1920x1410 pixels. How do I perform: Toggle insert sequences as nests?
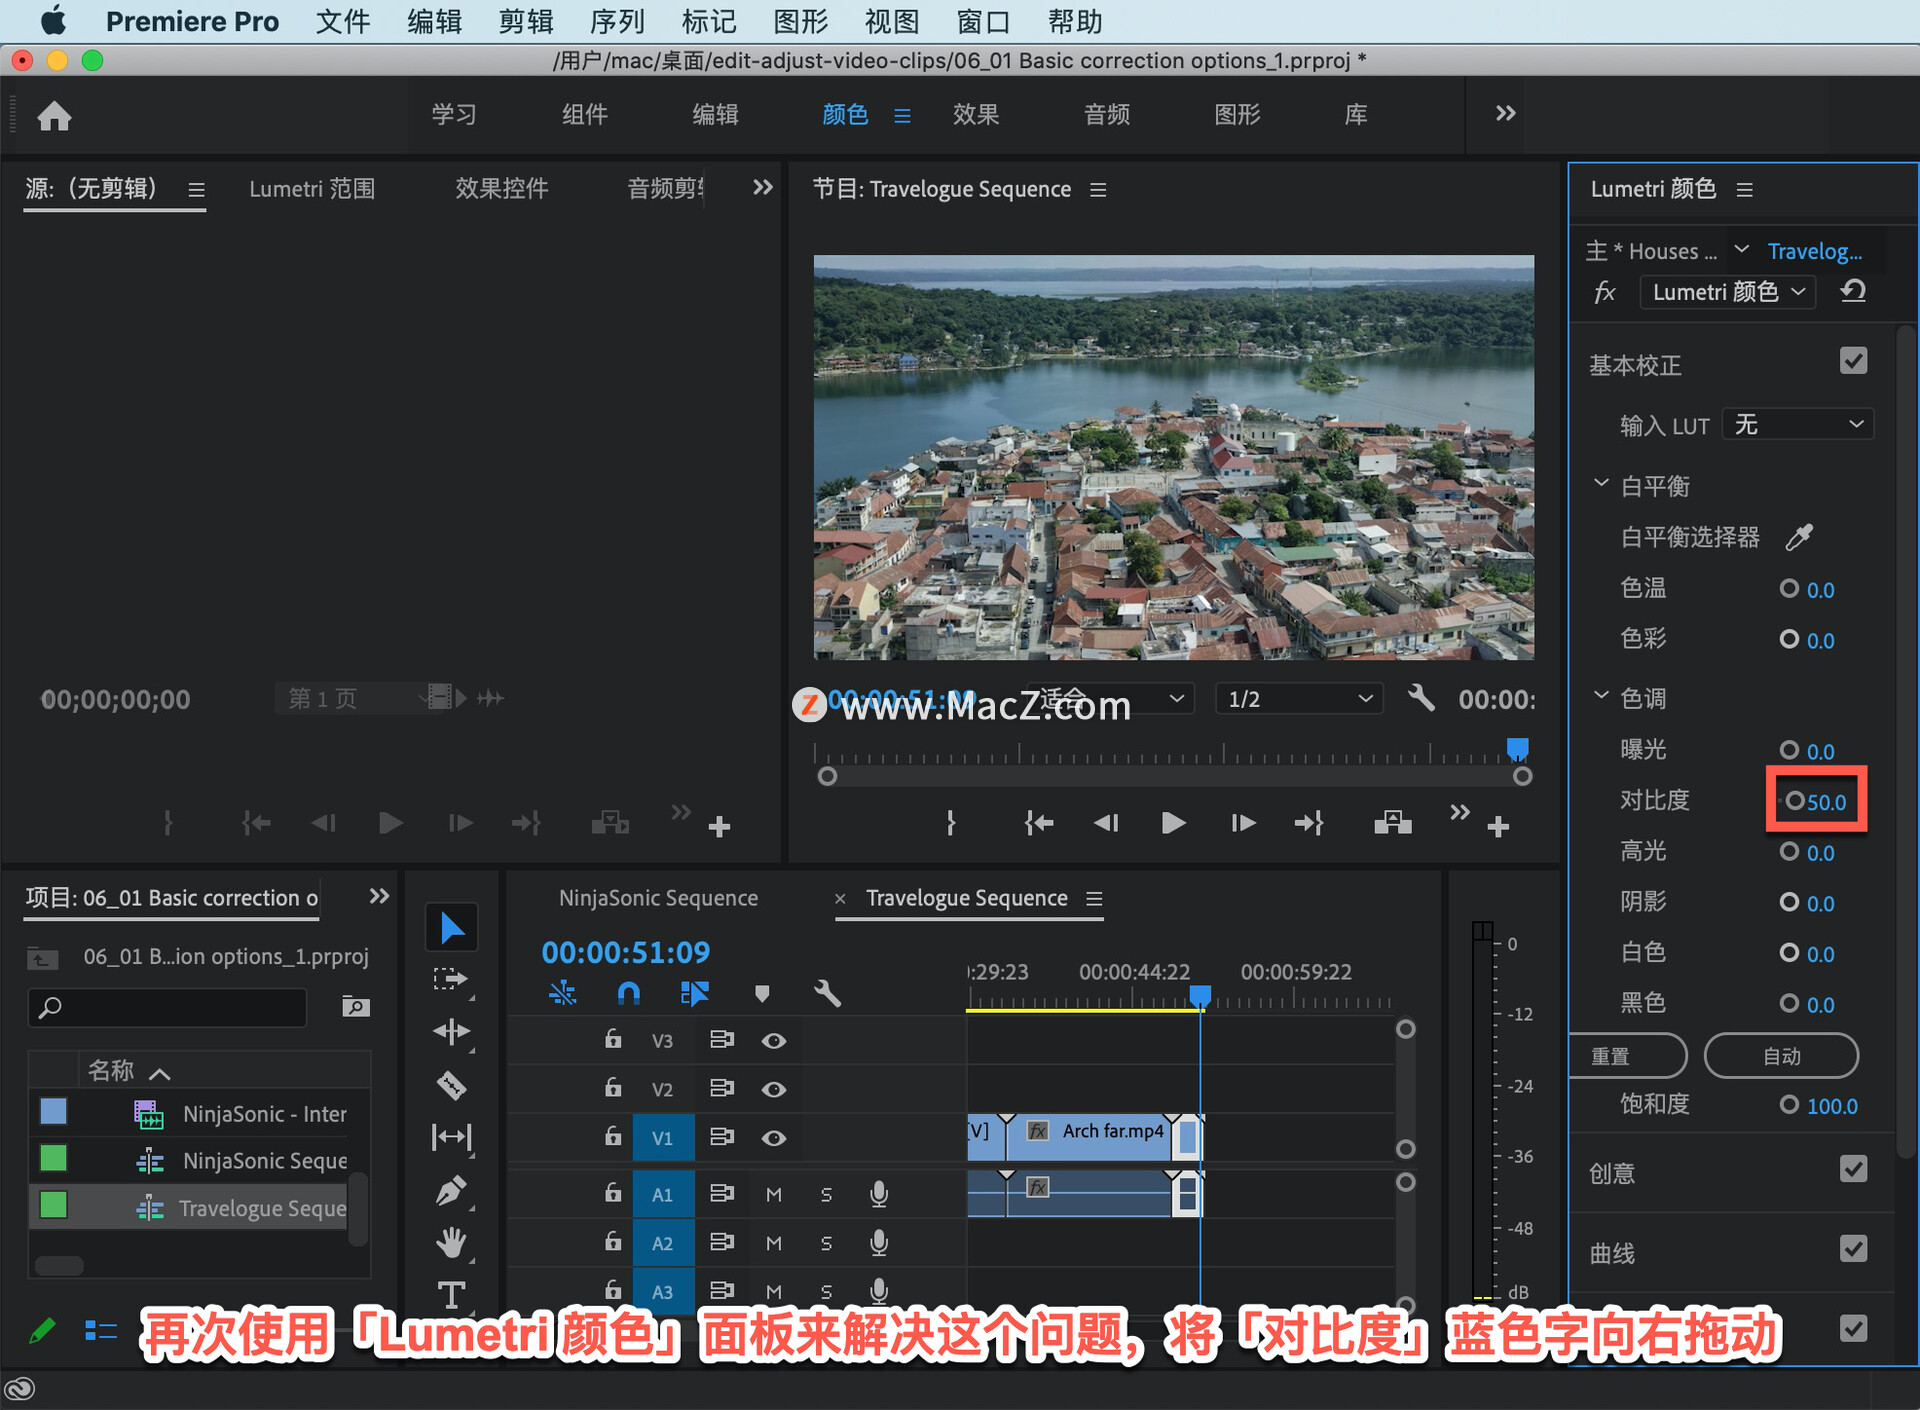(563, 994)
